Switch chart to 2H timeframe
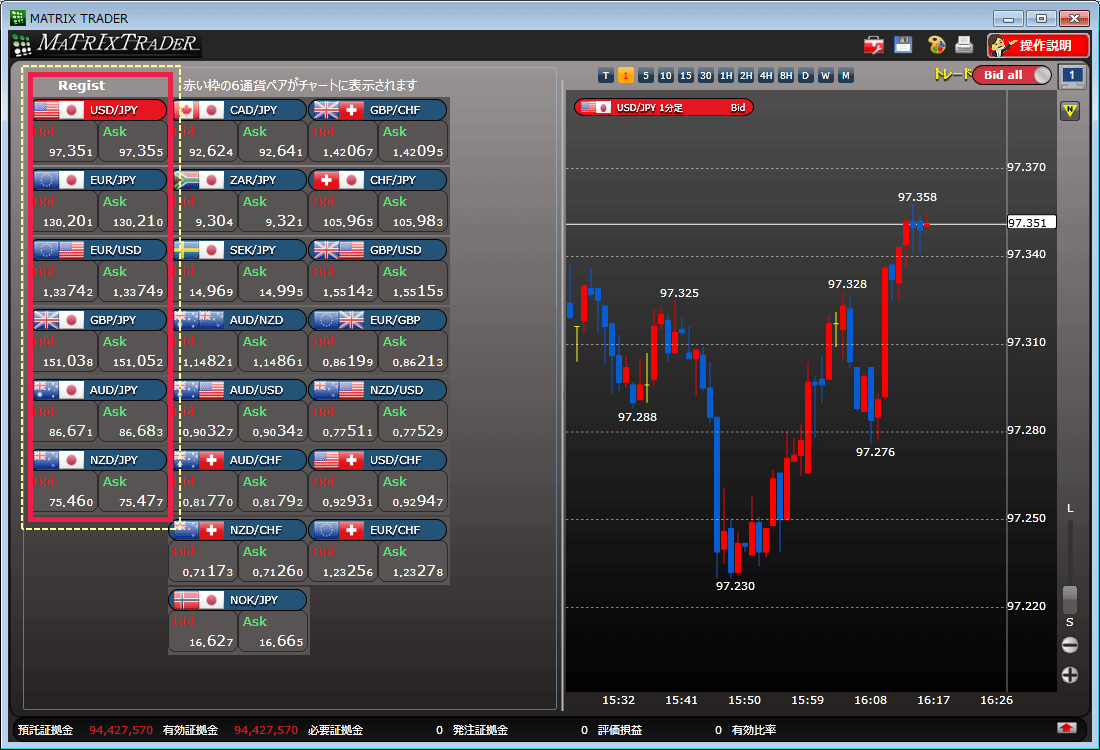Screen dimensions: 1100x750 click(746, 76)
